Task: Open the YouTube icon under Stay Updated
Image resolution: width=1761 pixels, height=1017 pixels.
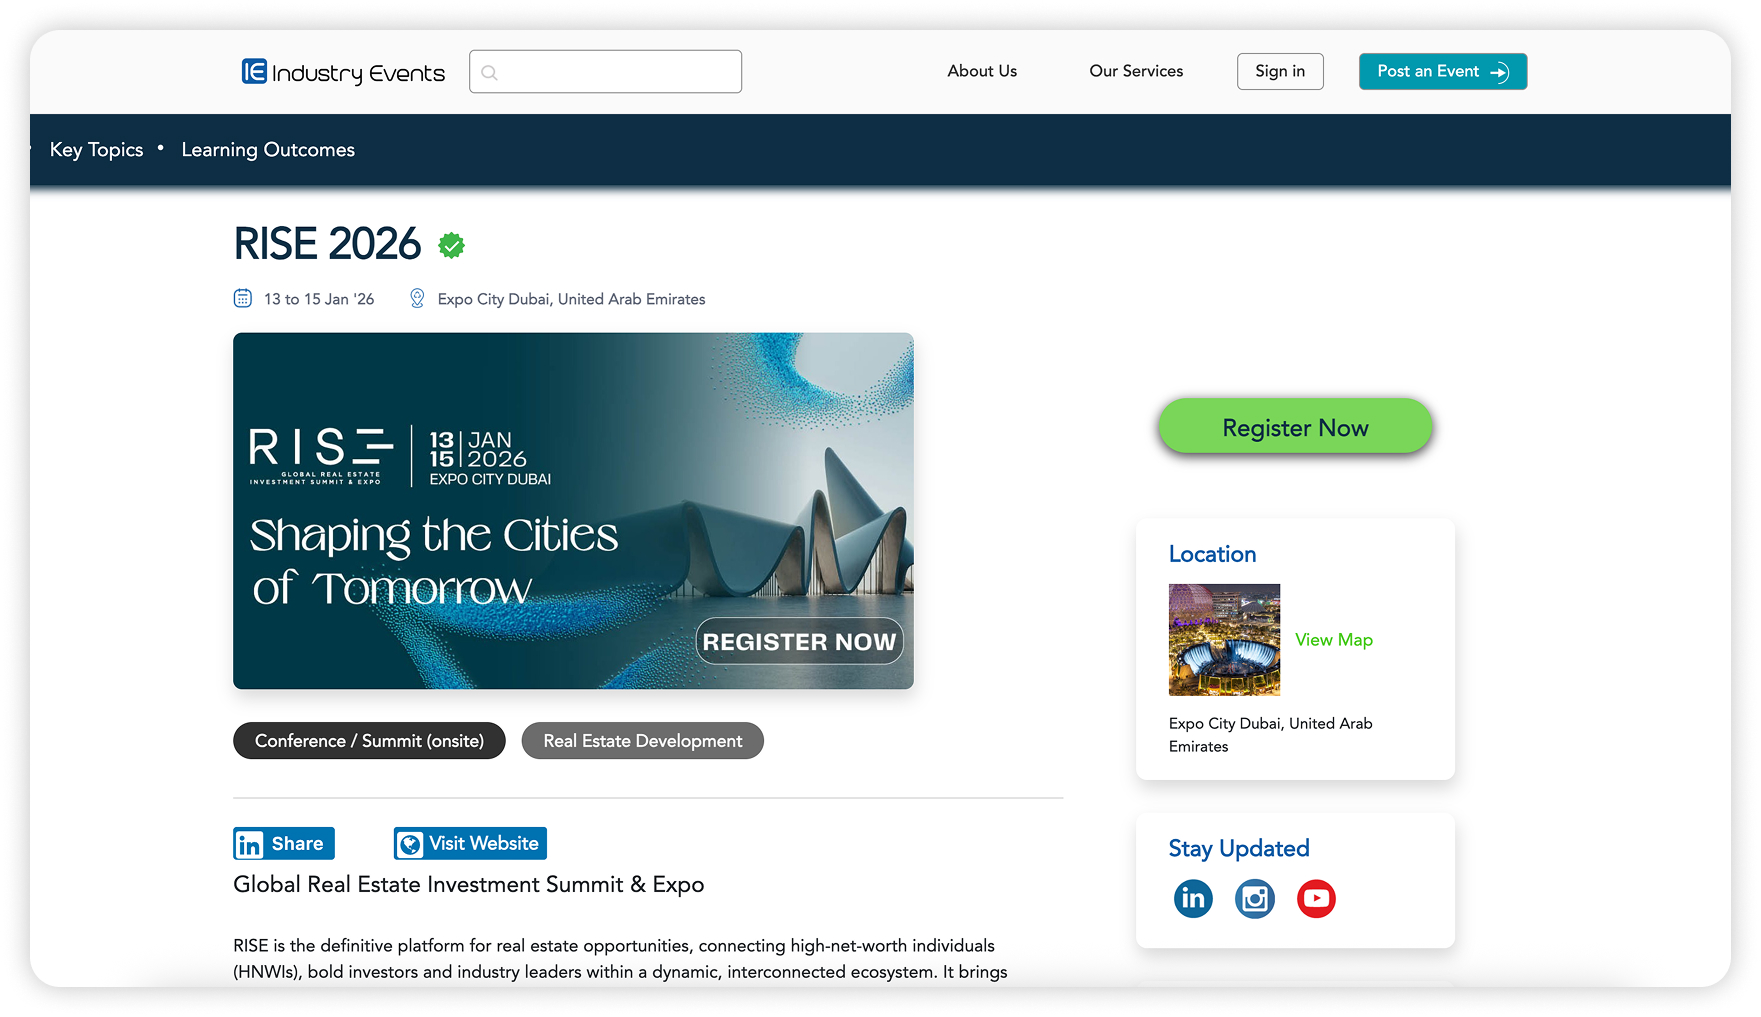Action: pyautogui.click(x=1316, y=898)
